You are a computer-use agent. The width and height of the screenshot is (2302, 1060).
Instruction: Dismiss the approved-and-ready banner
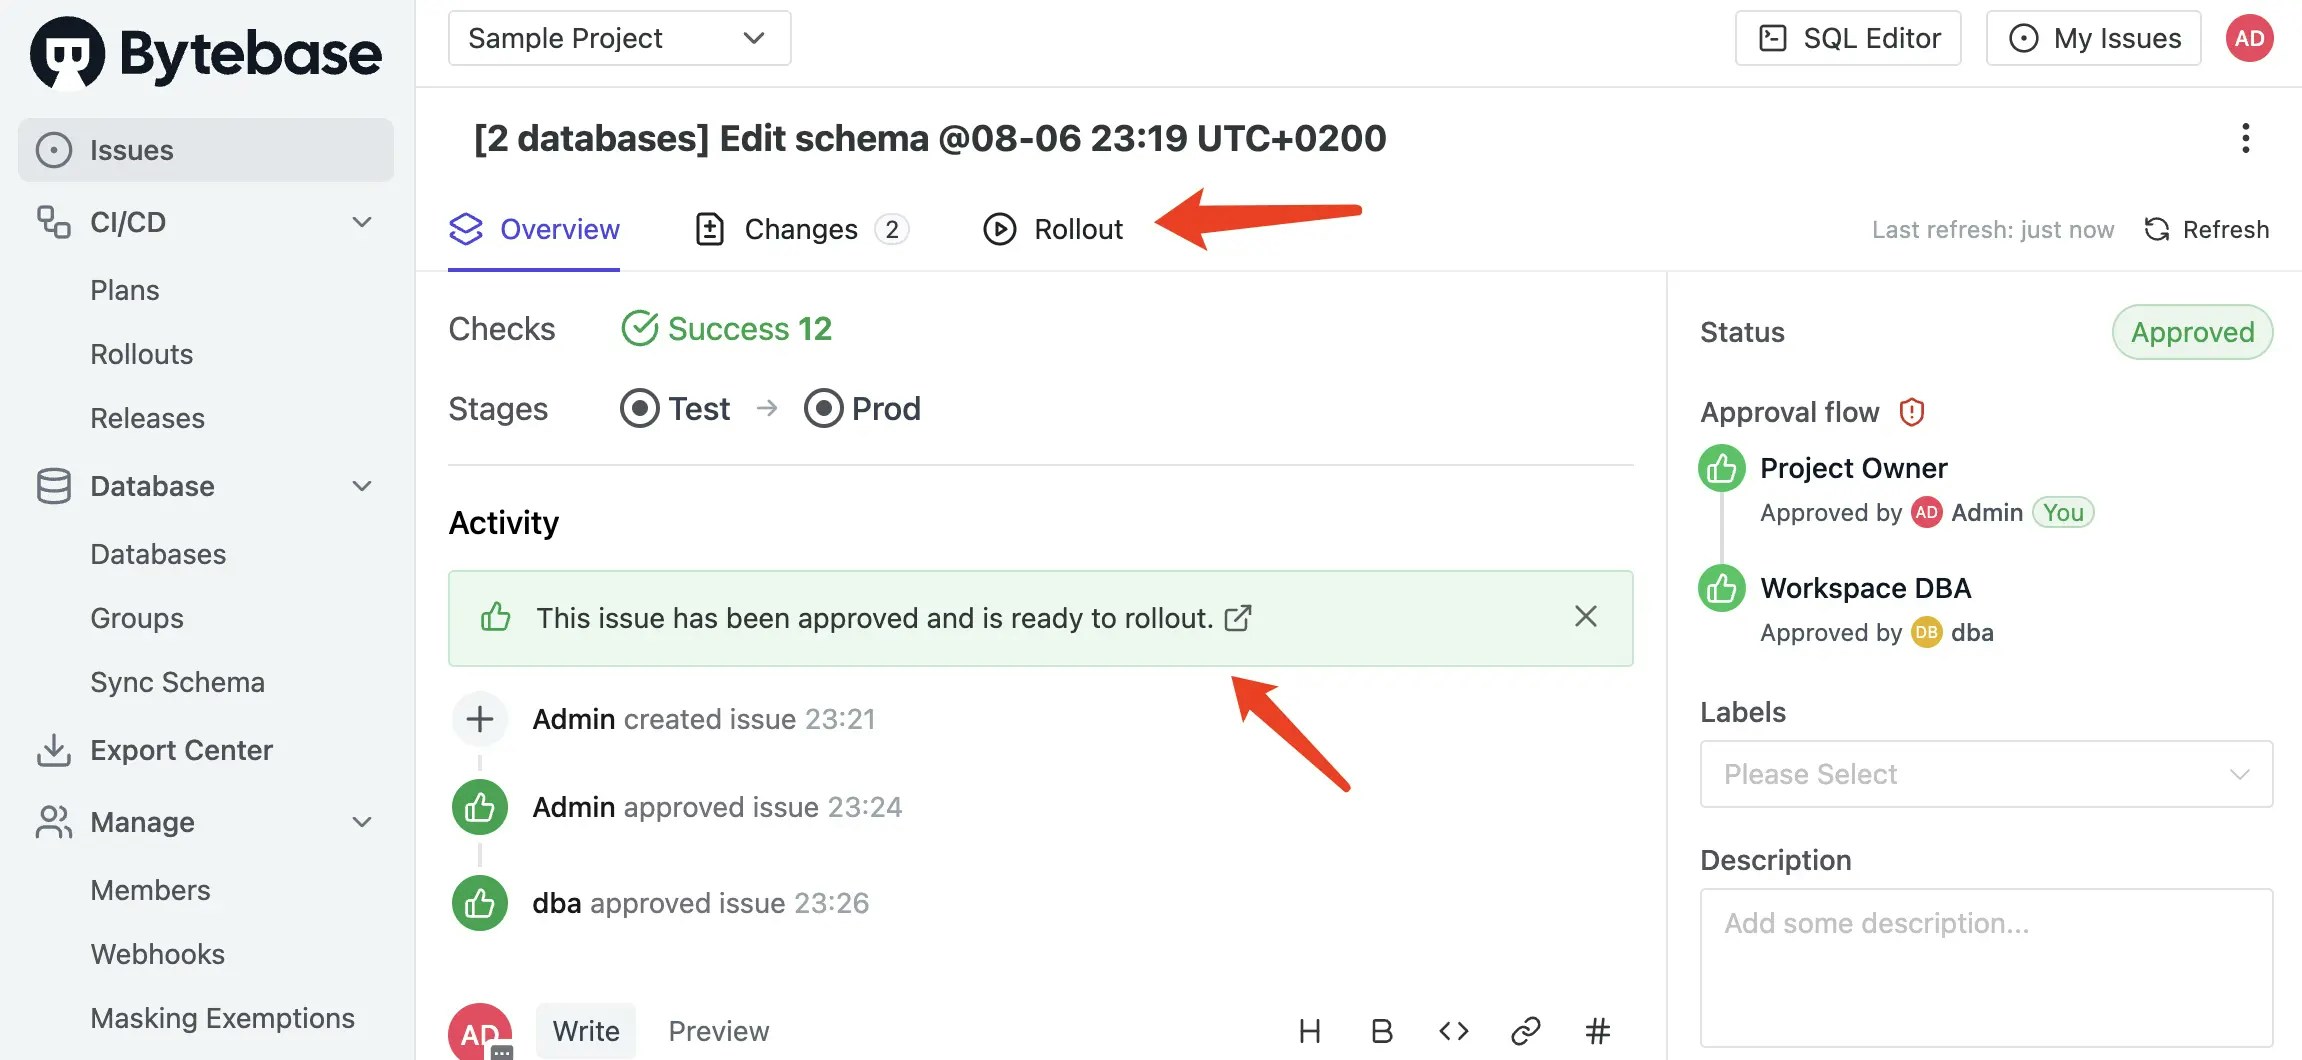click(1585, 616)
